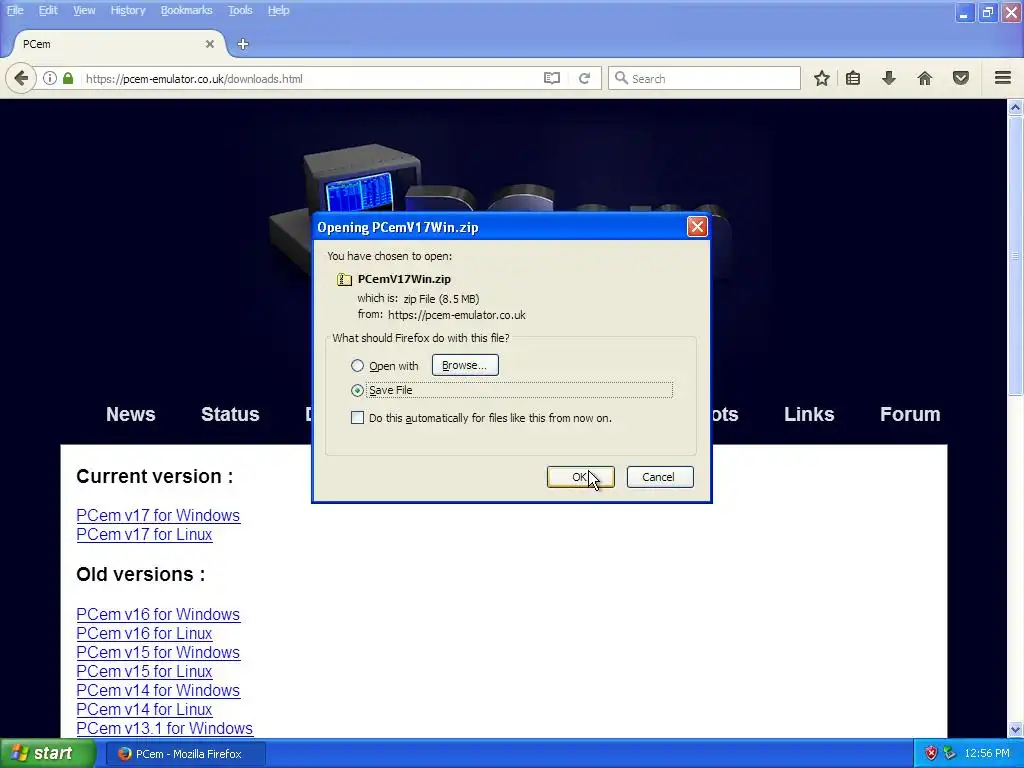Open the PCem v15 for Windows link
Image resolution: width=1024 pixels, height=768 pixels.
click(x=158, y=652)
